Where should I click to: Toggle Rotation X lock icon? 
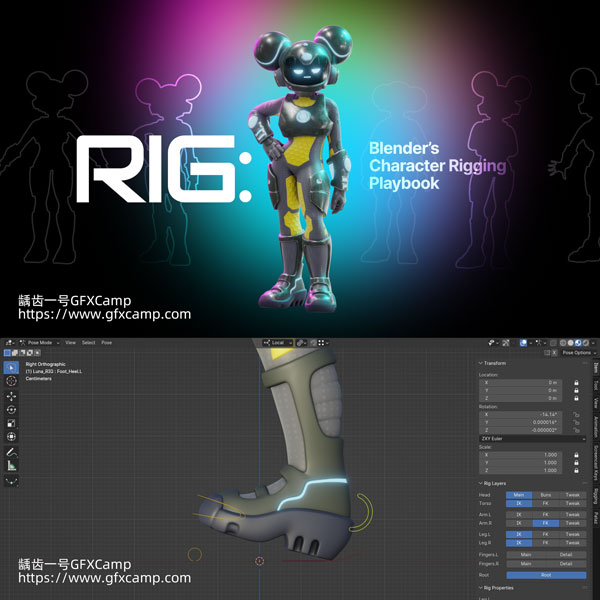[576, 414]
